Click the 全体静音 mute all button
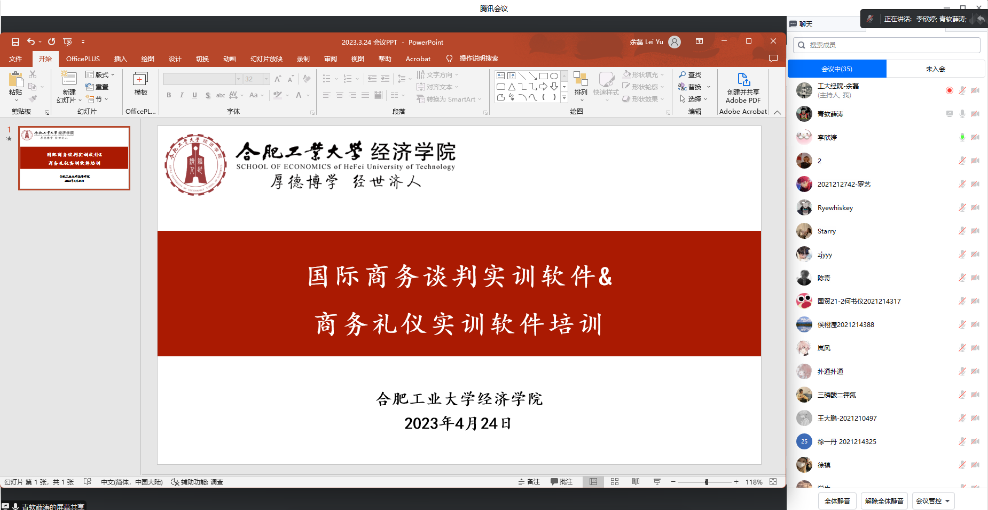This screenshot has height=510, width=988. [836, 500]
